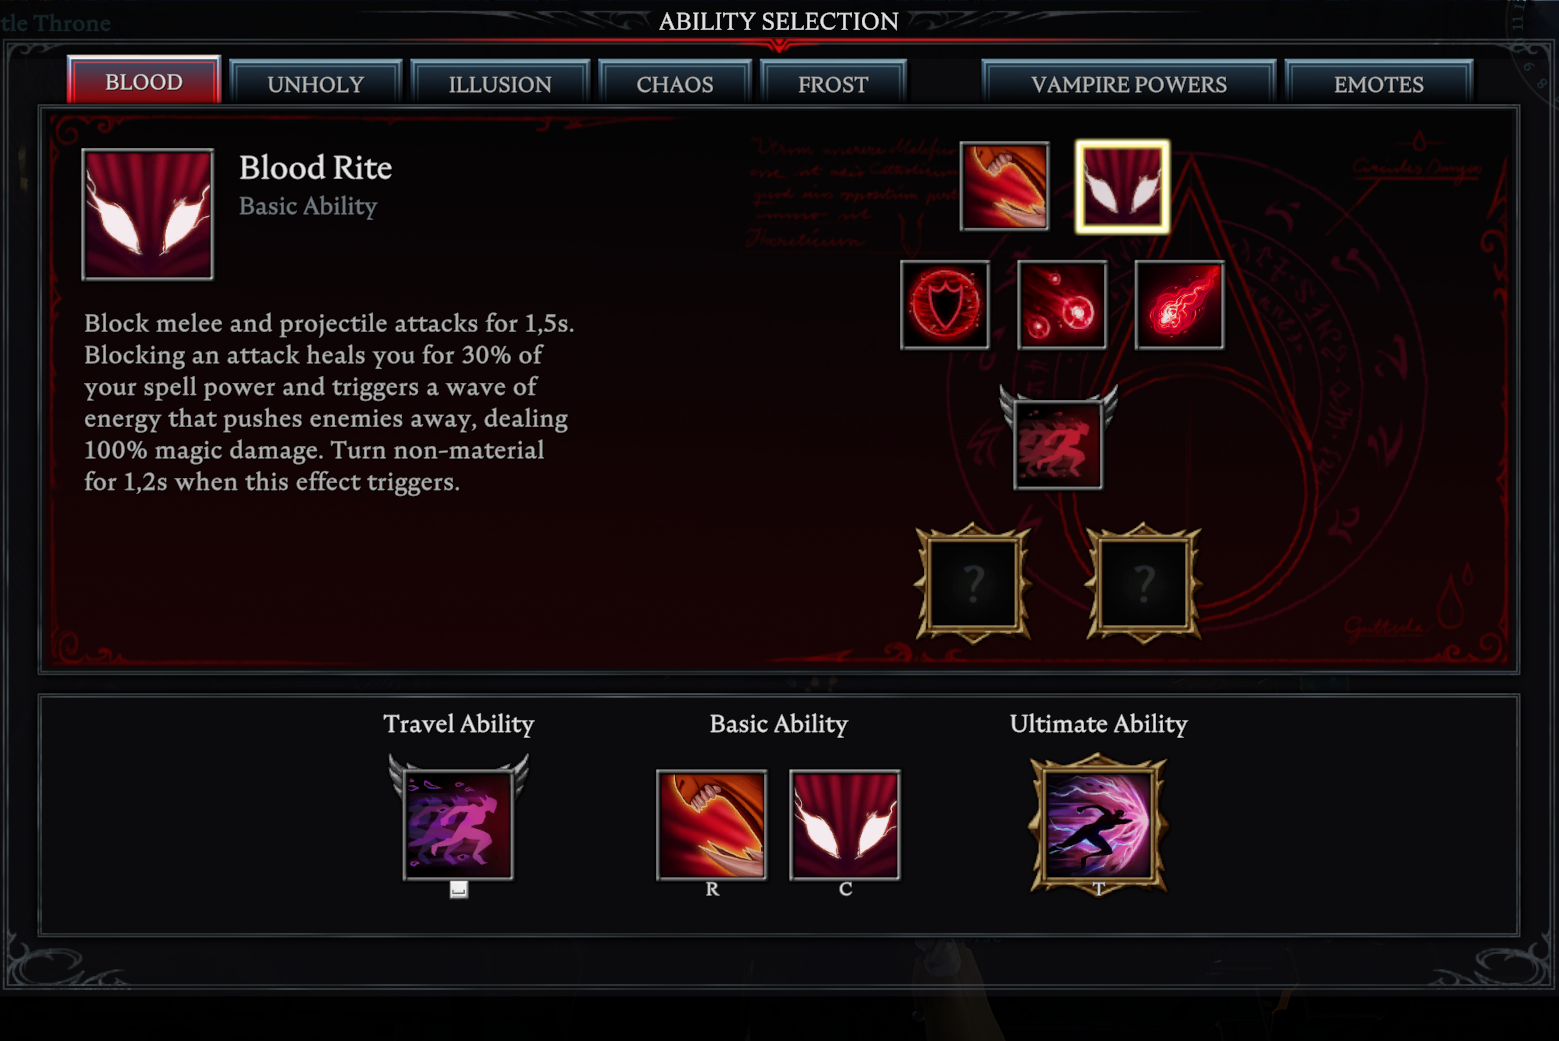Select the Blood Rite ability icon in grid
1559x1041 pixels.
click(x=1122, y=187)
